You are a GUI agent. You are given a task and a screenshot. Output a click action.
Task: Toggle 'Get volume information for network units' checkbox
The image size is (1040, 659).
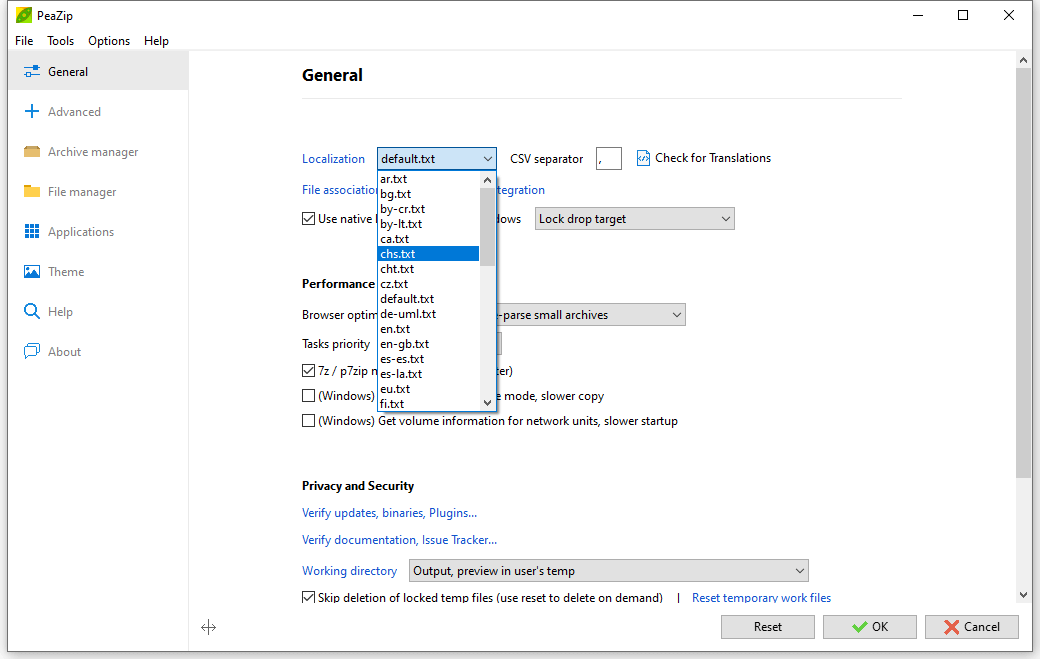[309, 421]
